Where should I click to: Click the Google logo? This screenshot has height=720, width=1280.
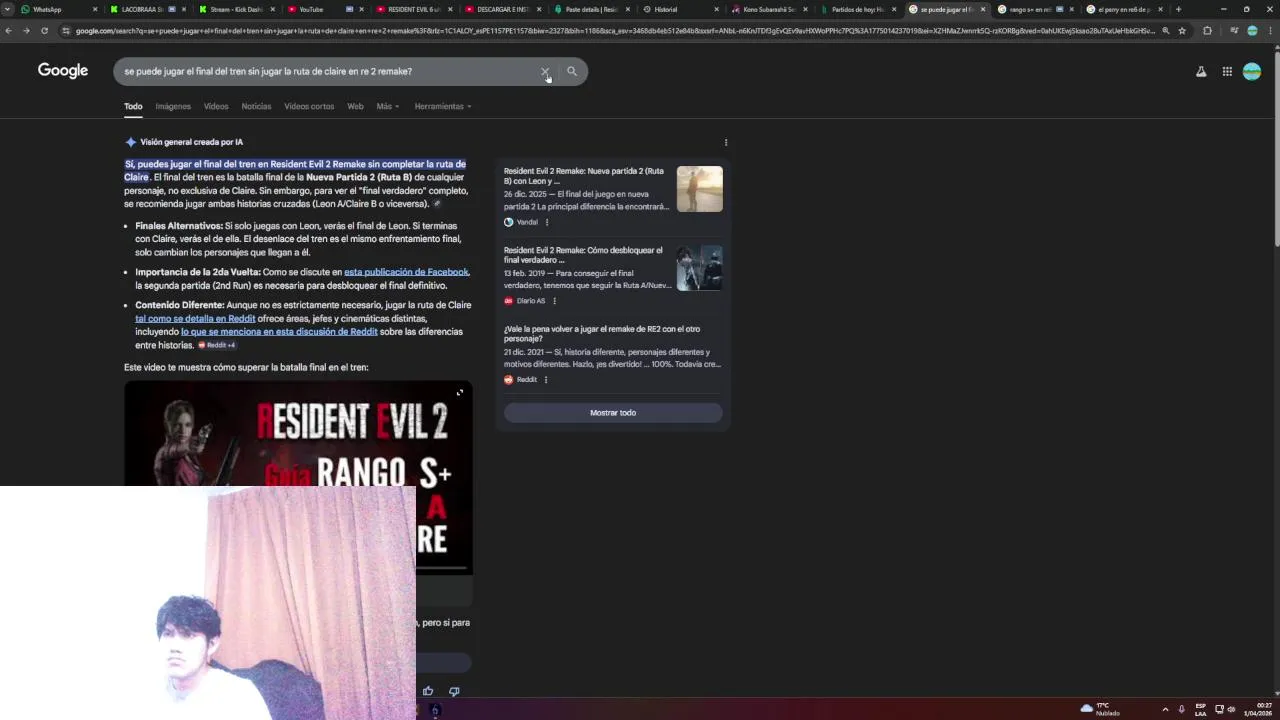tap(63, 71)
